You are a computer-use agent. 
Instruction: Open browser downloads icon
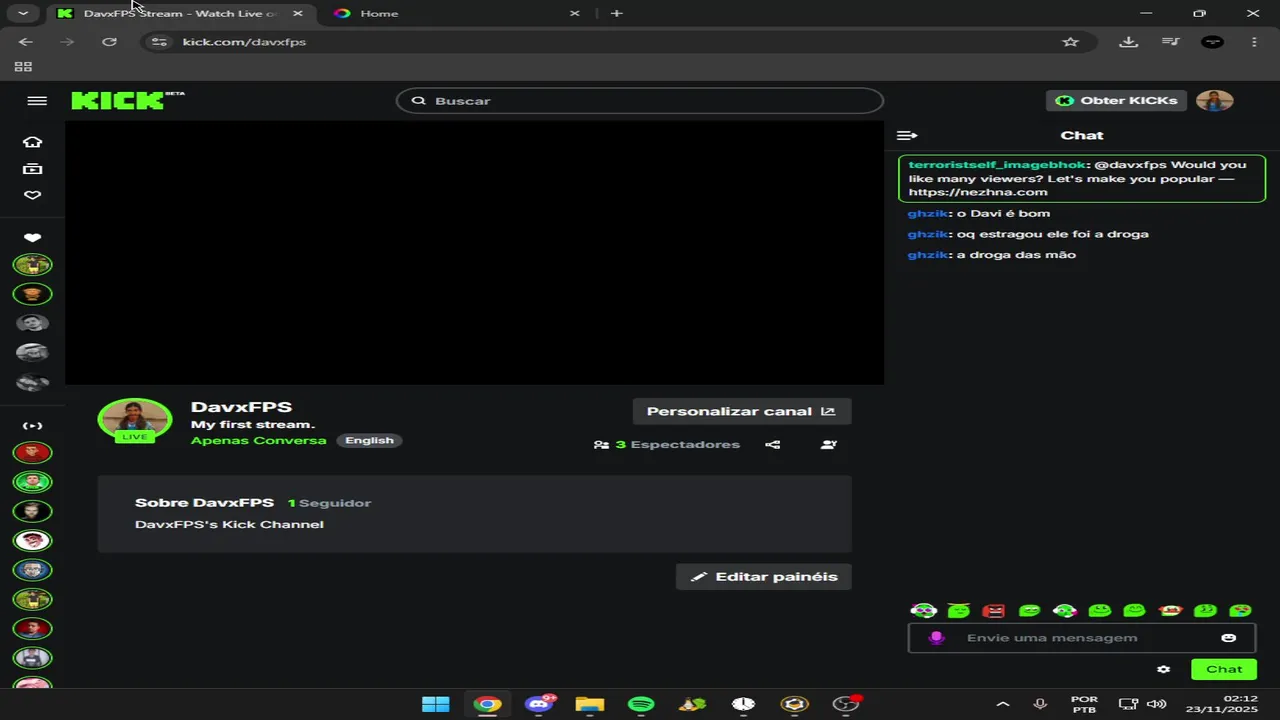1129,42
